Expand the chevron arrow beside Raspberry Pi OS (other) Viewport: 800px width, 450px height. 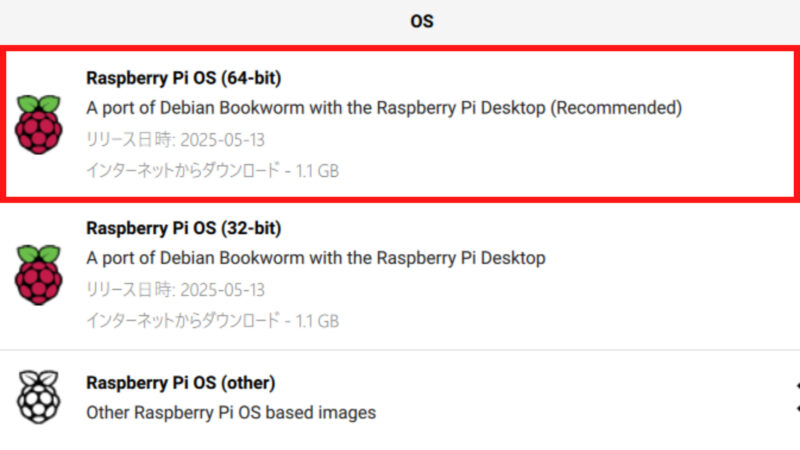pos(797,397)
